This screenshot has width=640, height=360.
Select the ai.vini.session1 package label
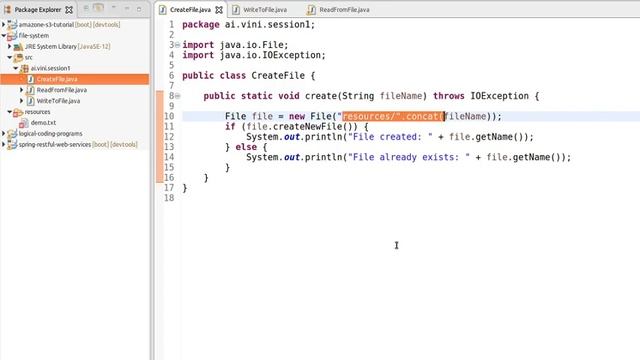coord(50,68)
